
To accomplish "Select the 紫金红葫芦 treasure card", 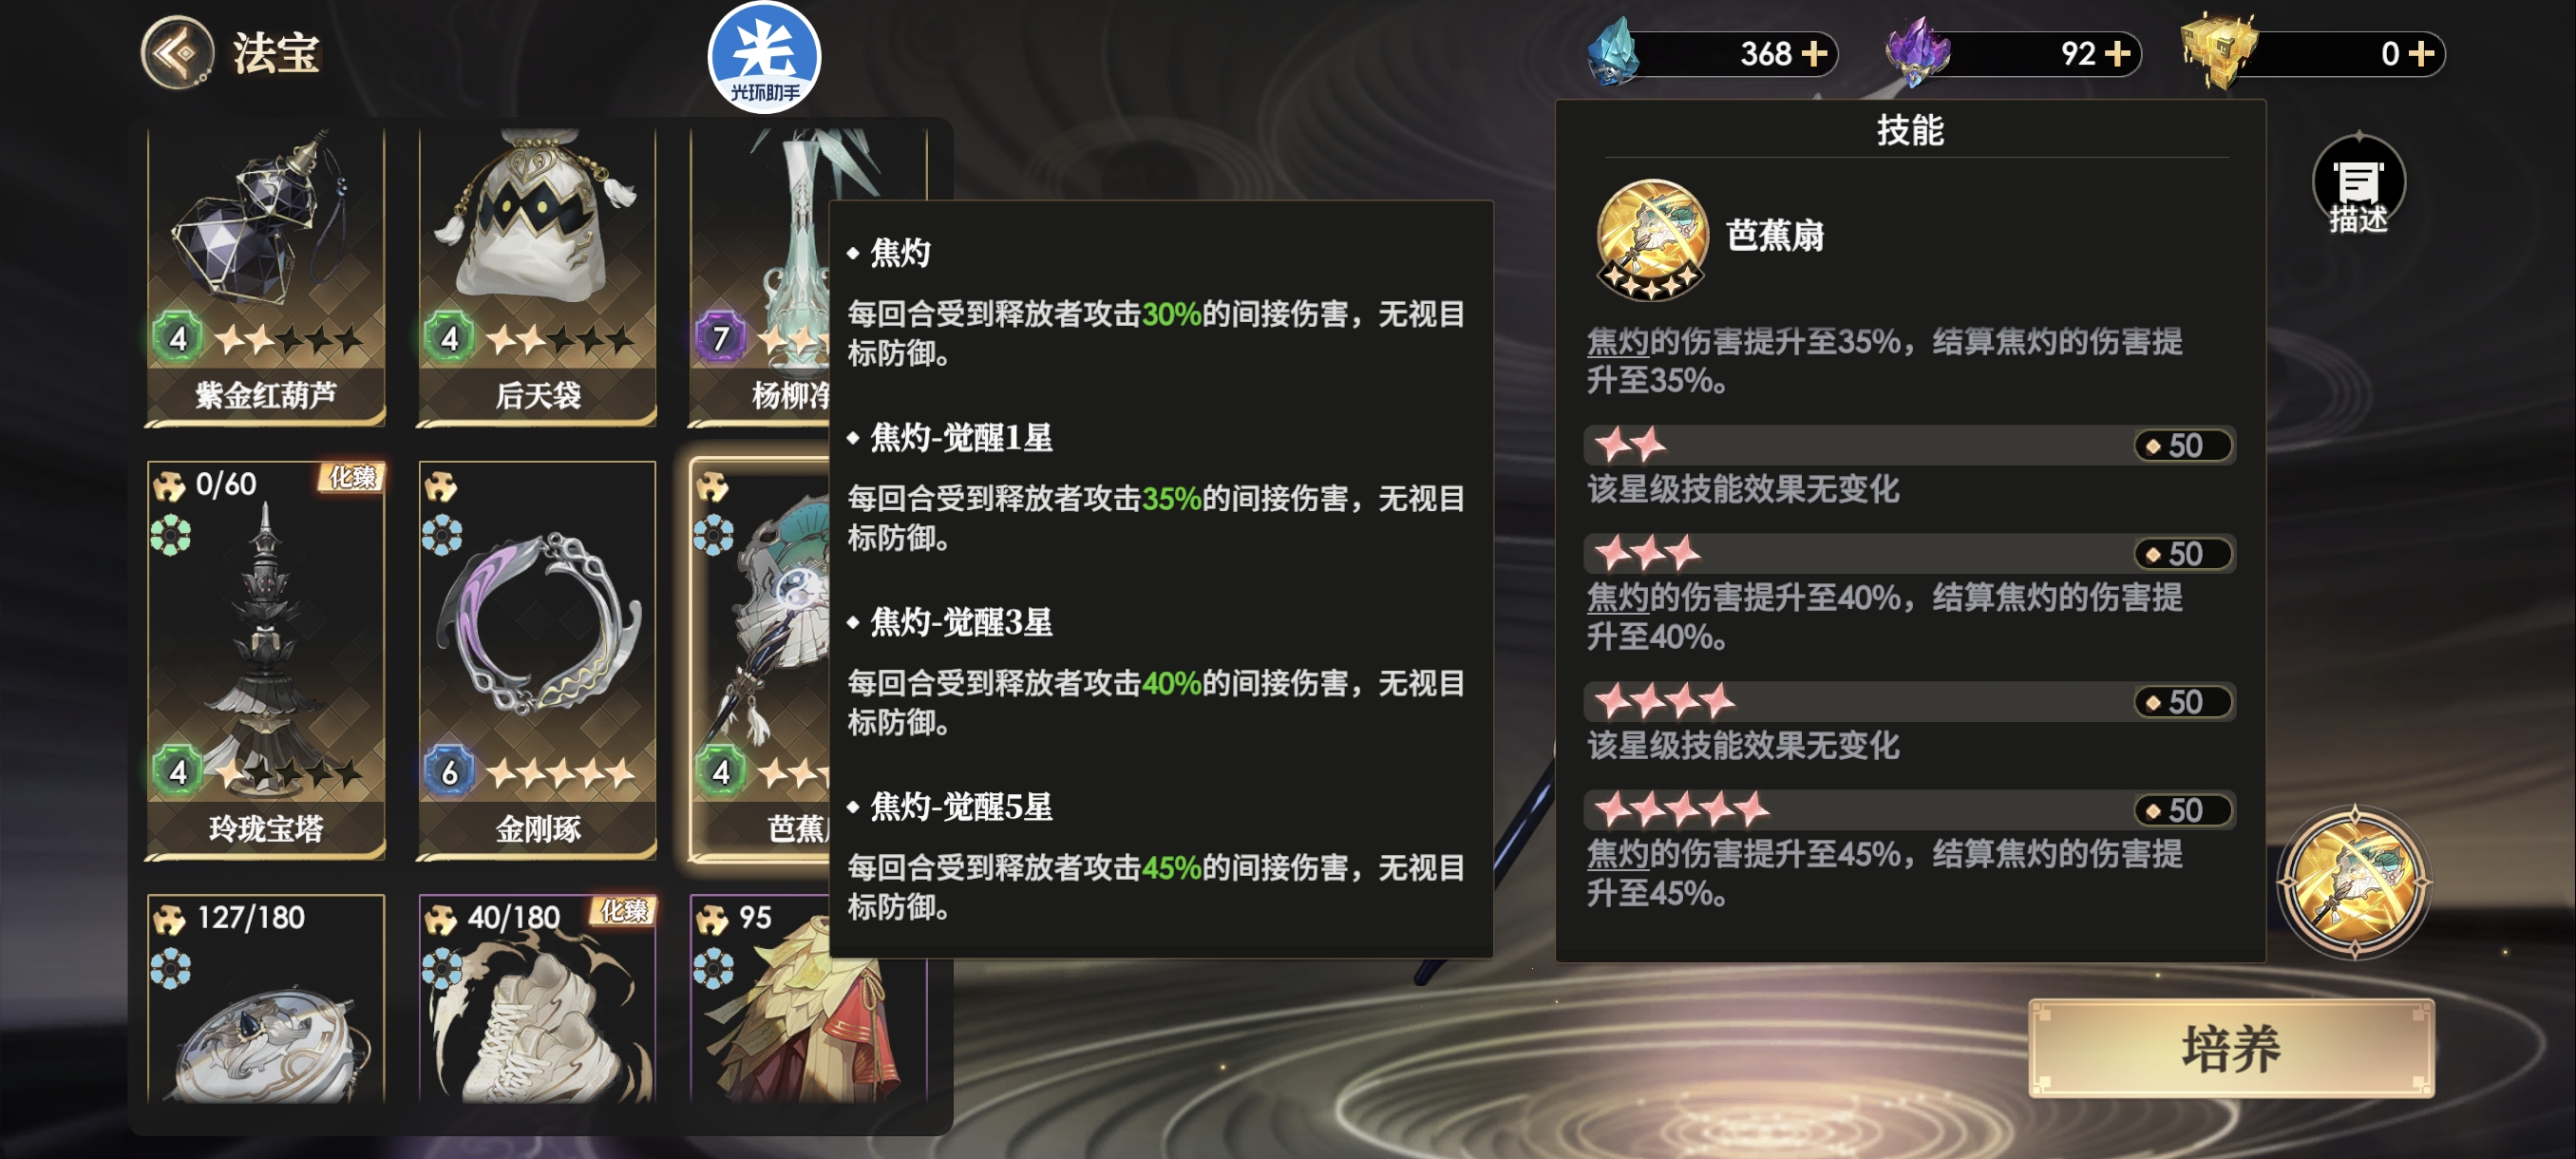I will pos(266,275).
